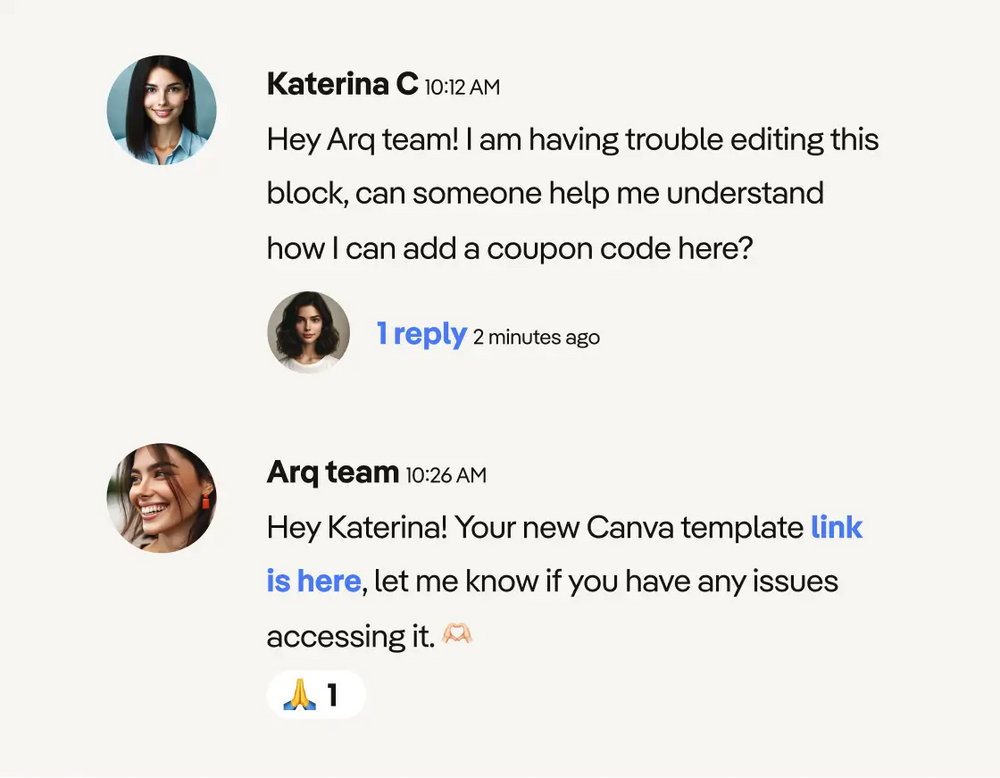Click Katerina C's profile avatar
The width and height of the screenshot is (1000, 778).
click(x=161, y=110)
